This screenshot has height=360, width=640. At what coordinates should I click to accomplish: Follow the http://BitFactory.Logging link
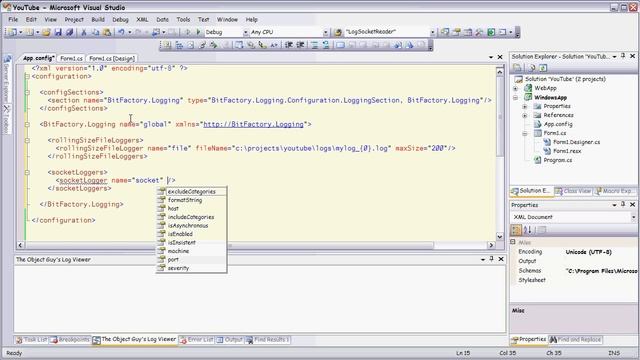click(253, 124)
